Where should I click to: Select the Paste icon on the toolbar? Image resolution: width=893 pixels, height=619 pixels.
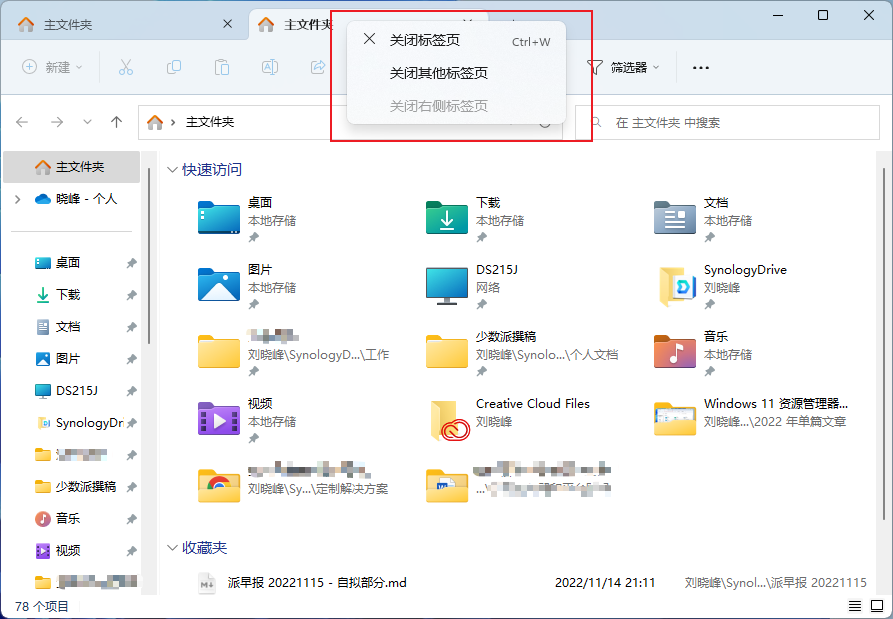(x=222, y=67)
